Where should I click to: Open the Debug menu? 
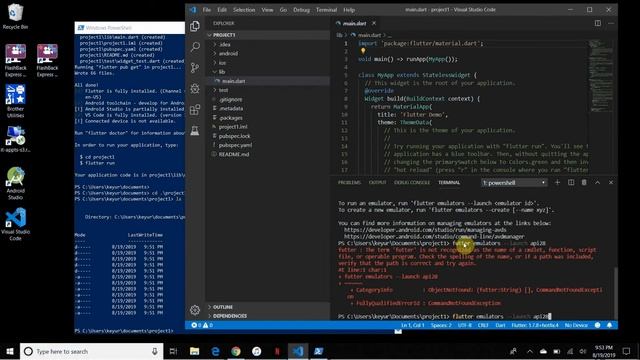(301, 10)
